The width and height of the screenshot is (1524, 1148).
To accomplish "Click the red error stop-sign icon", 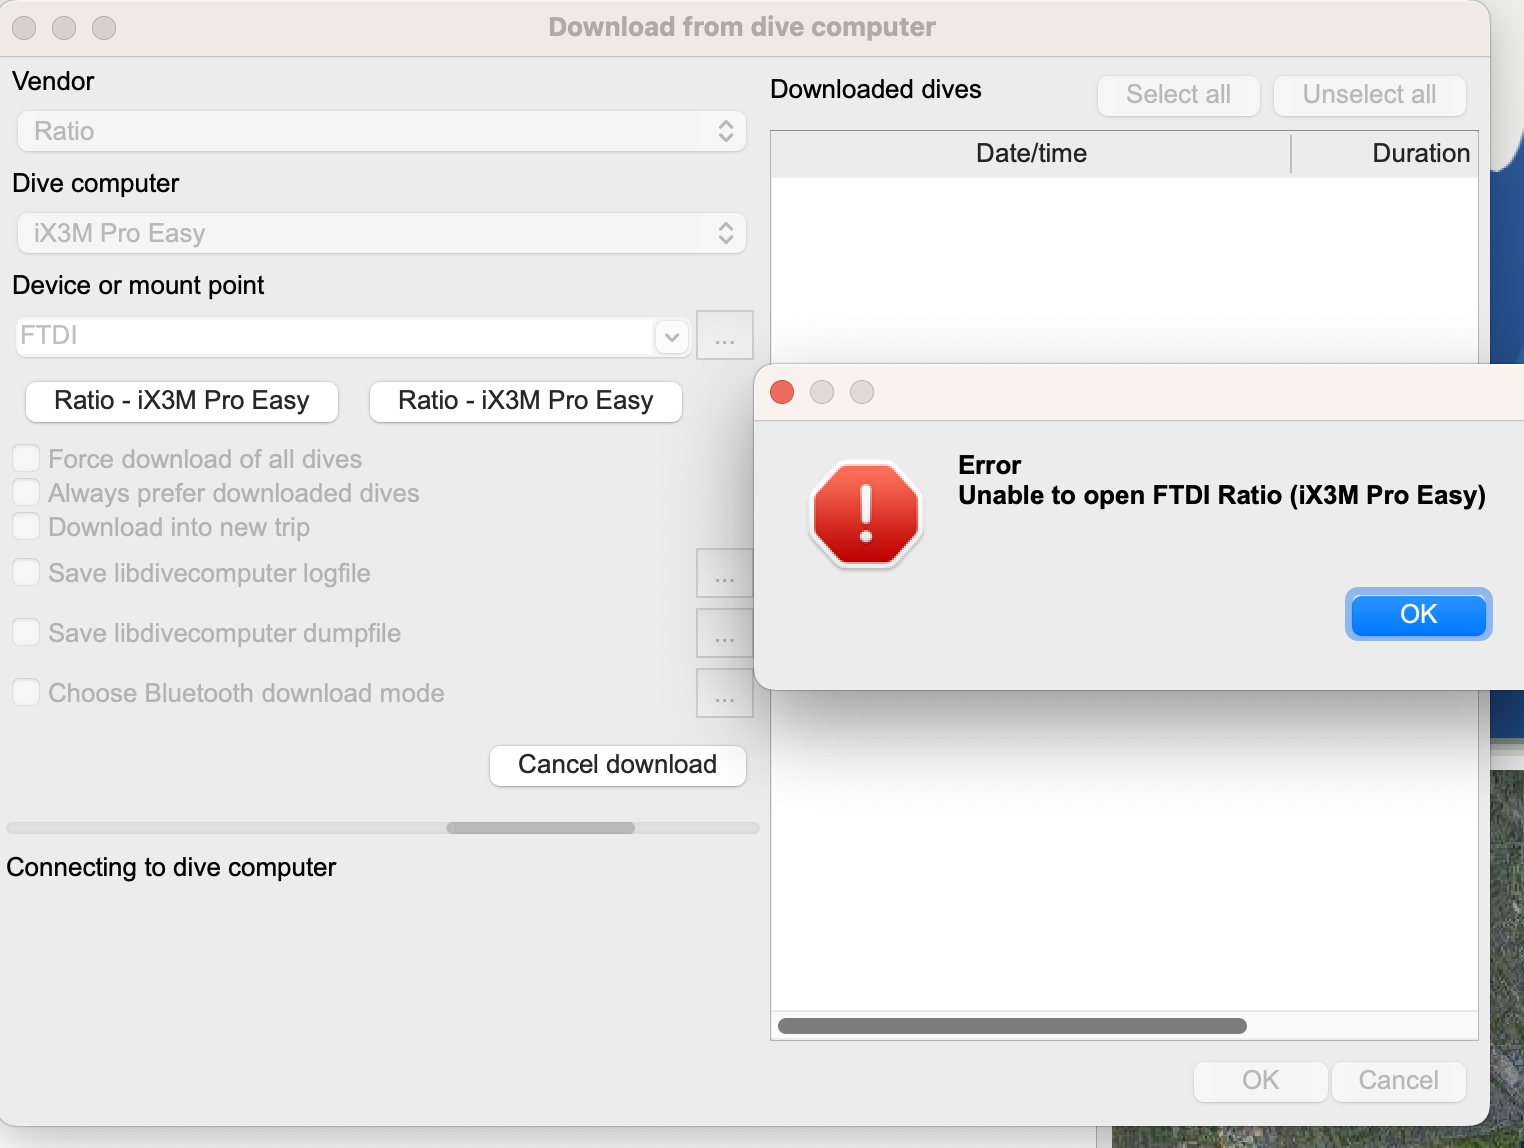I will click(x=866, y=514).
